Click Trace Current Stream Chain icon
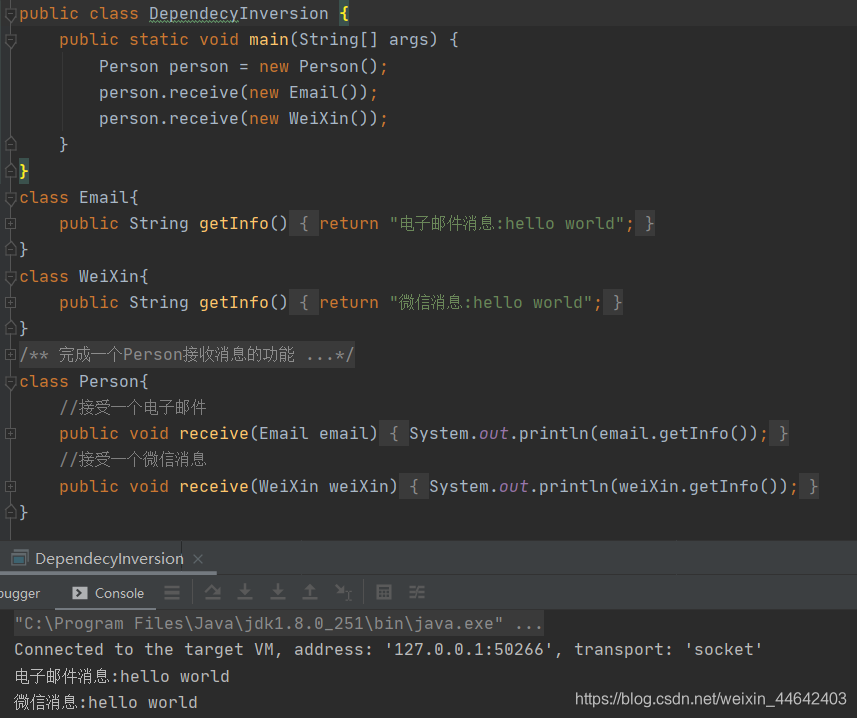Viewport: 857px width, 718px height. point(416,592)
